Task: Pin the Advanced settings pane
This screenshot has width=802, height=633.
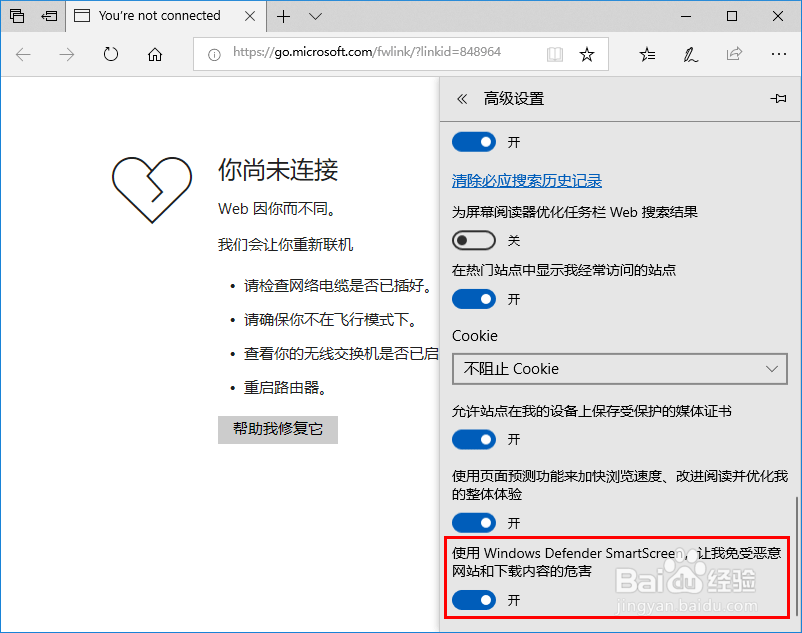Action: coord(779,98)
